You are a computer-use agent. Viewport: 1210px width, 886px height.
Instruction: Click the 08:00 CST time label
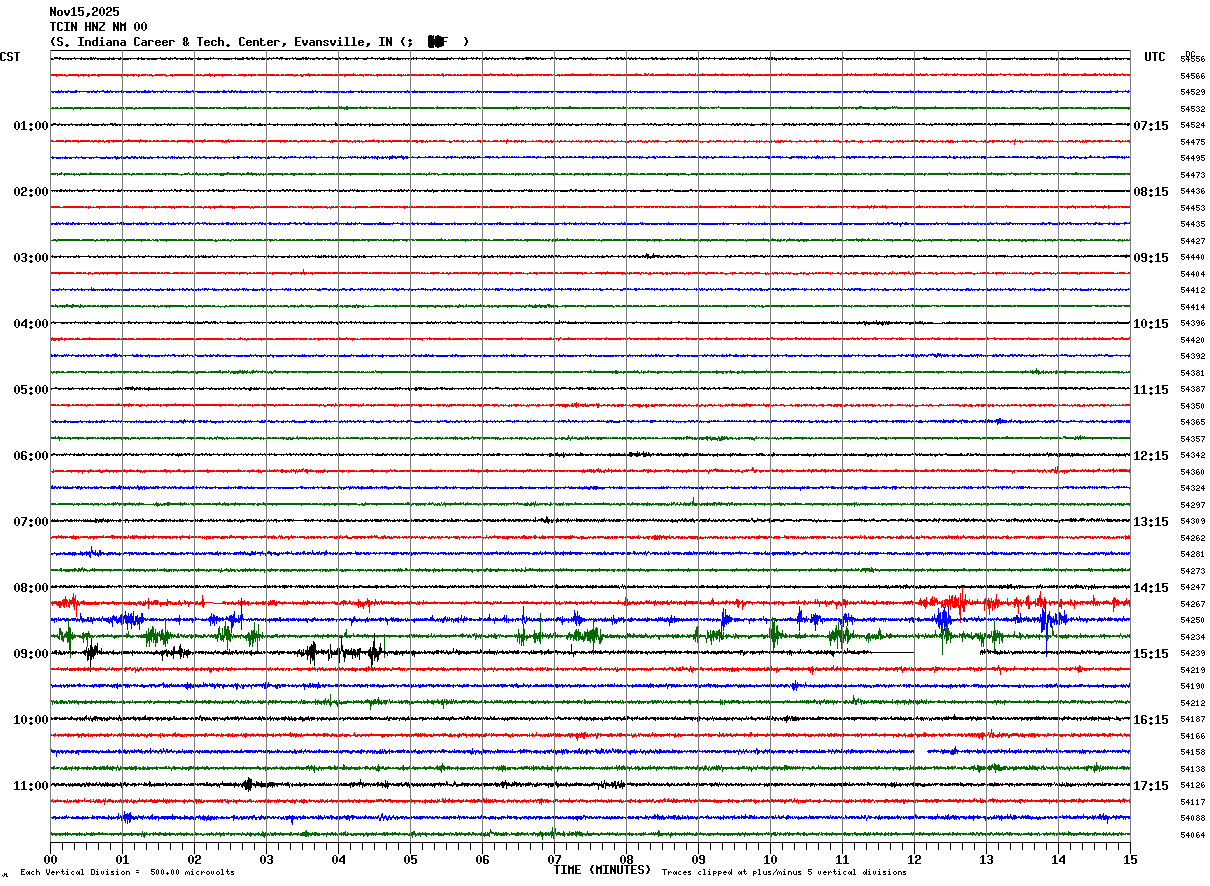click(x=30, y=588)
